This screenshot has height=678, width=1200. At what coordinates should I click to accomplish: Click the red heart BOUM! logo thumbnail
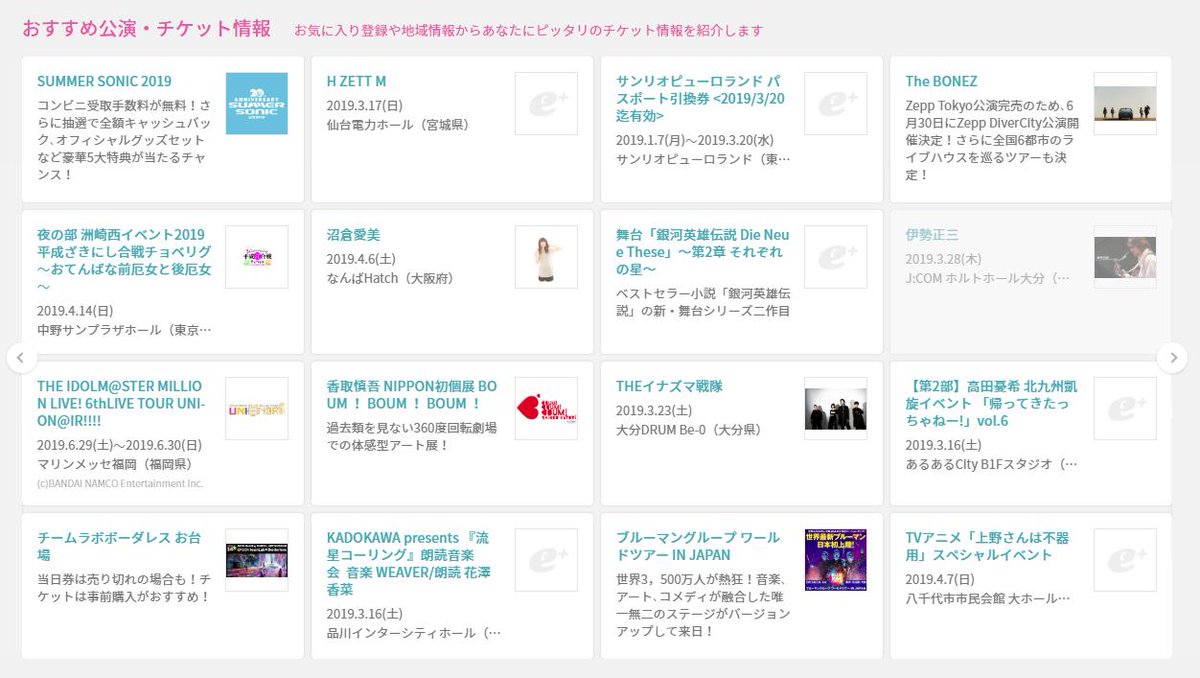tap(546, 408)
